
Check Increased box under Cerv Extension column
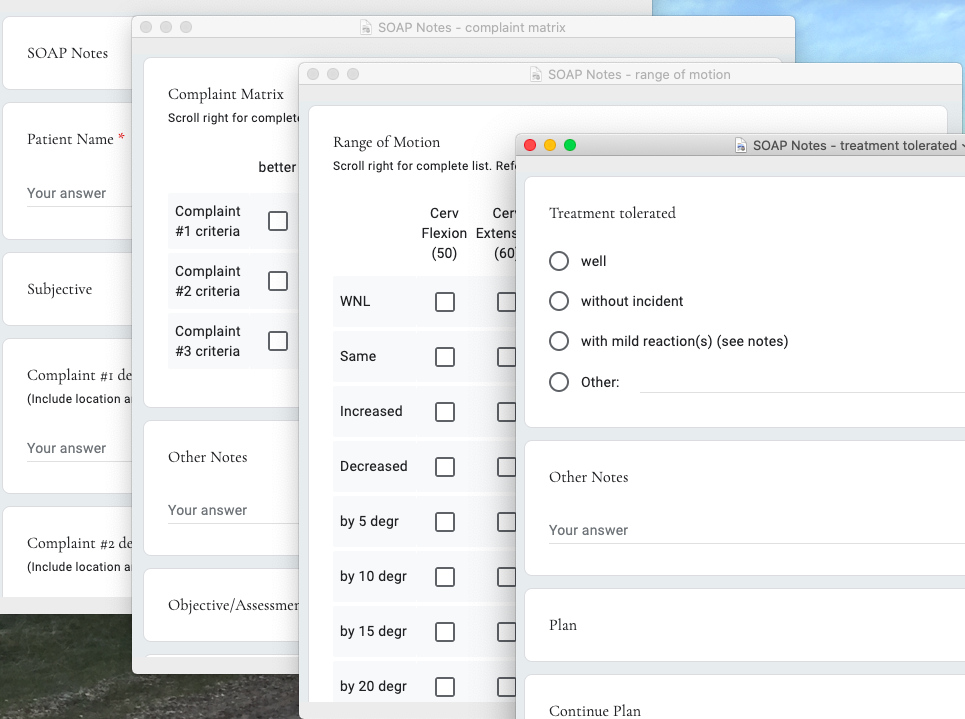pos(507,412)
